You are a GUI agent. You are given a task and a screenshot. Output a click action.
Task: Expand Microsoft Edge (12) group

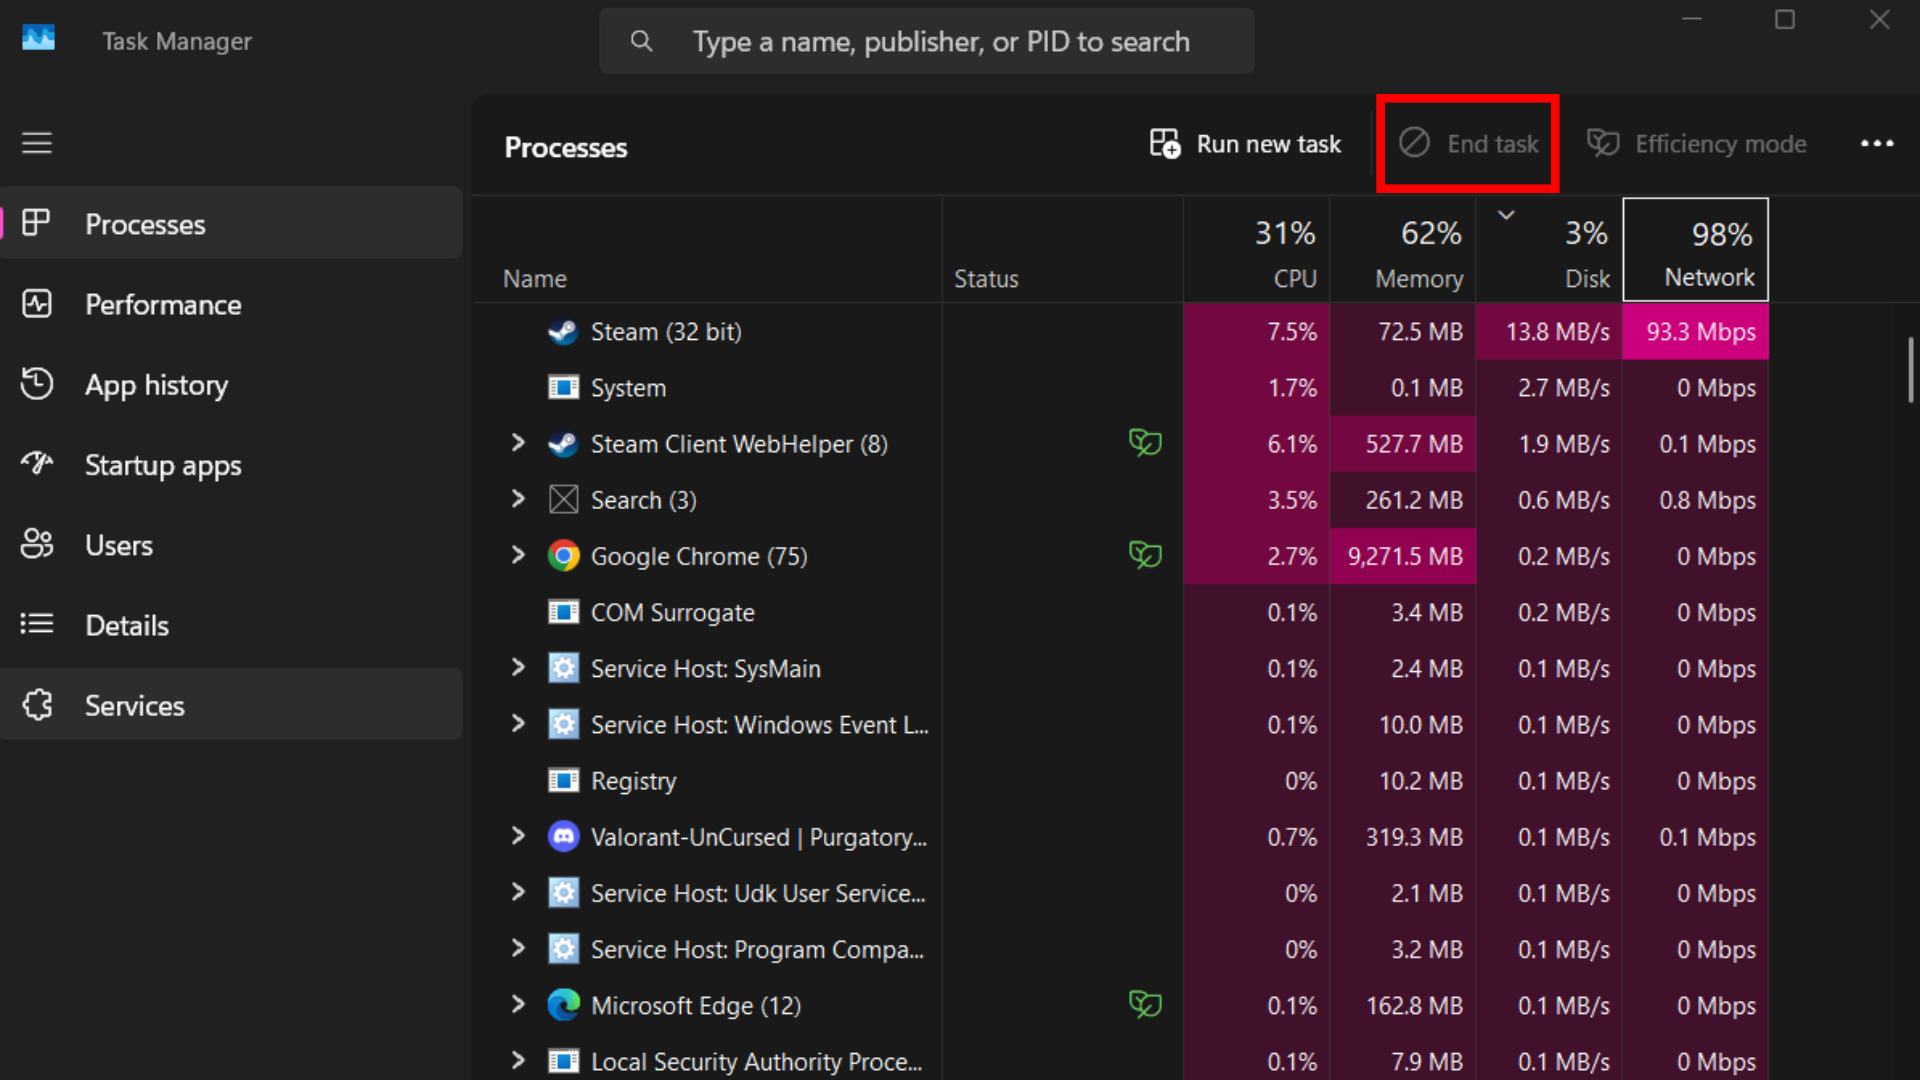click(518, 1004)
